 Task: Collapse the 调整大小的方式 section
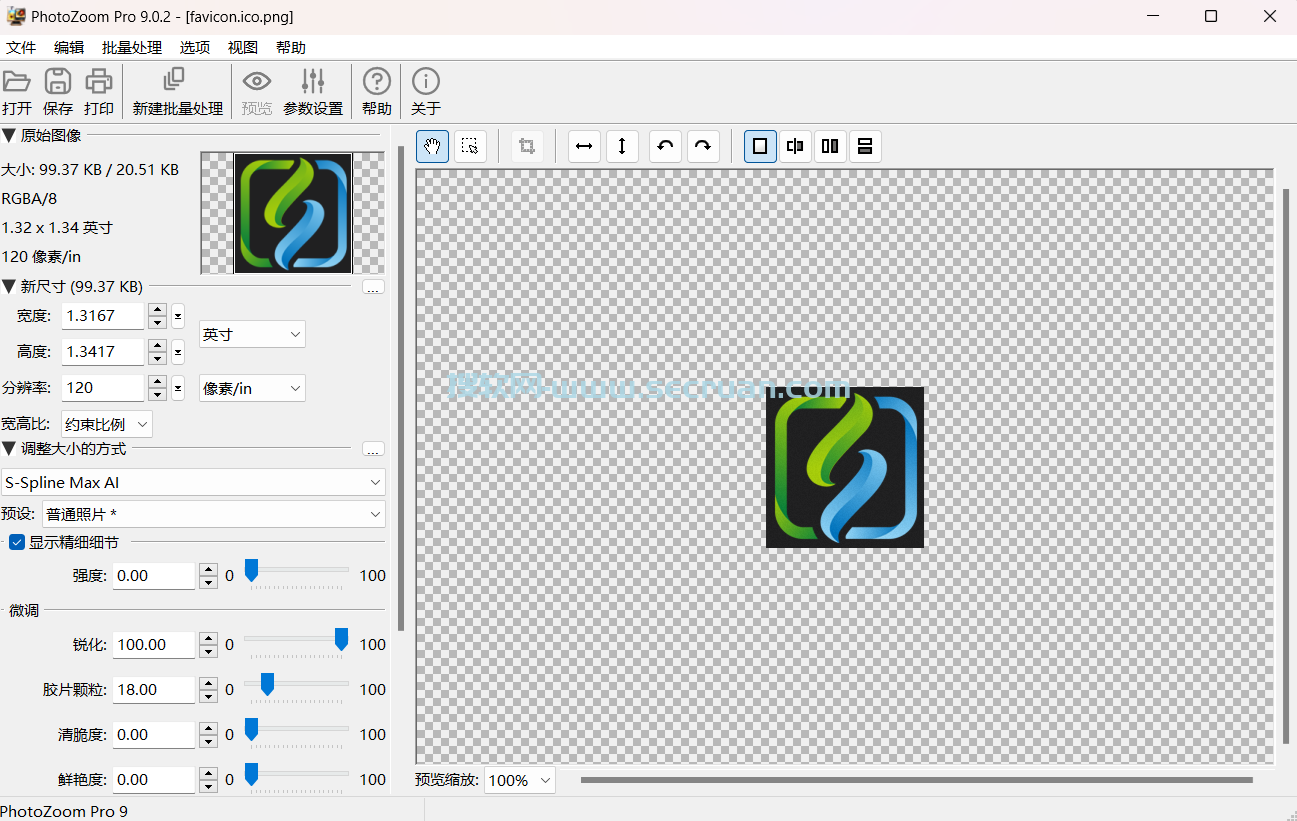tap(8, 449)
